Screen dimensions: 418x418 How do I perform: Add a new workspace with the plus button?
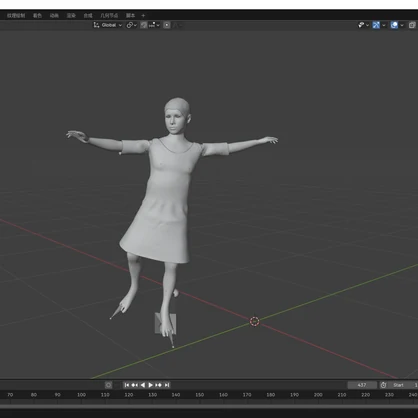[x=143, y=15]
